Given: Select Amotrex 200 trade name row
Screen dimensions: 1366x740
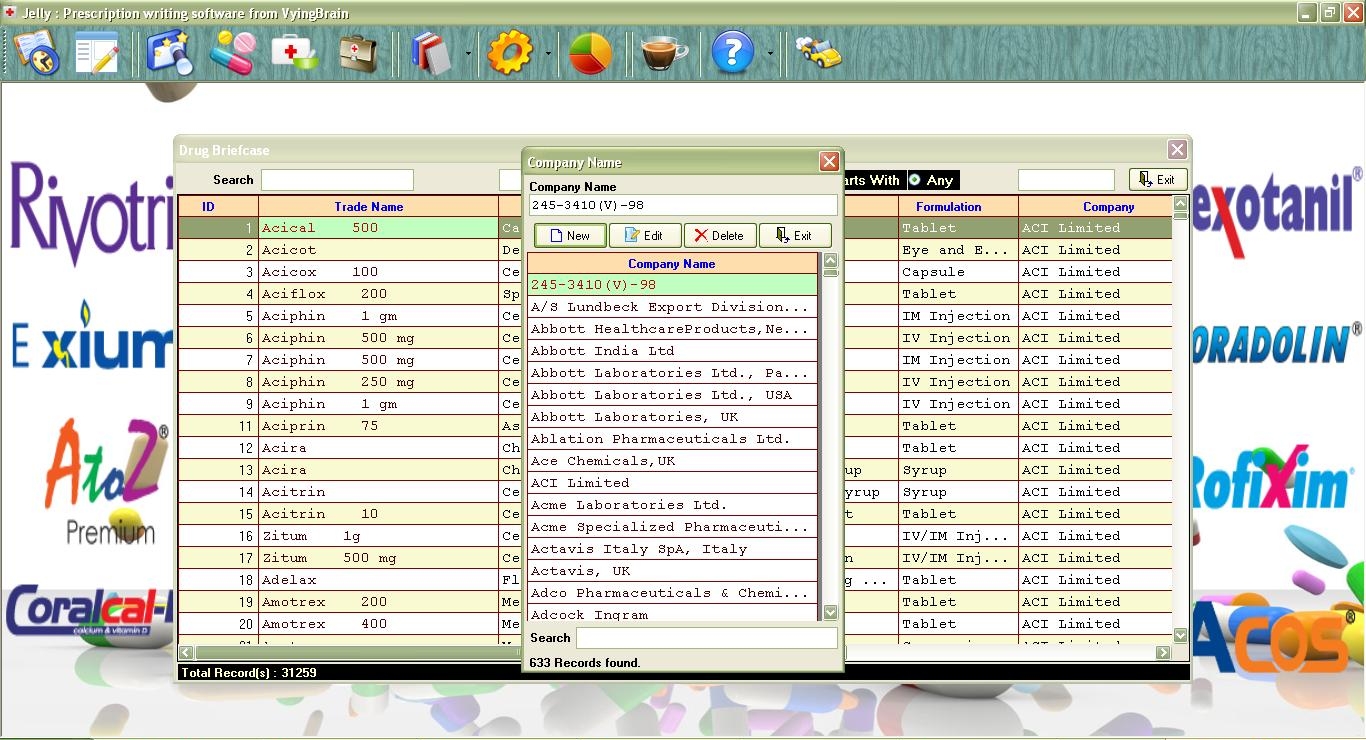Looking at the screenshot, I should click(x=378, y=602).
